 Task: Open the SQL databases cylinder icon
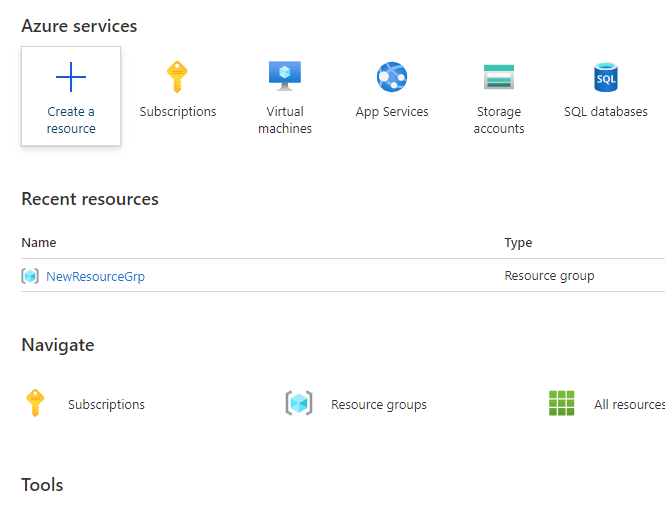click(x=606, y=77)
